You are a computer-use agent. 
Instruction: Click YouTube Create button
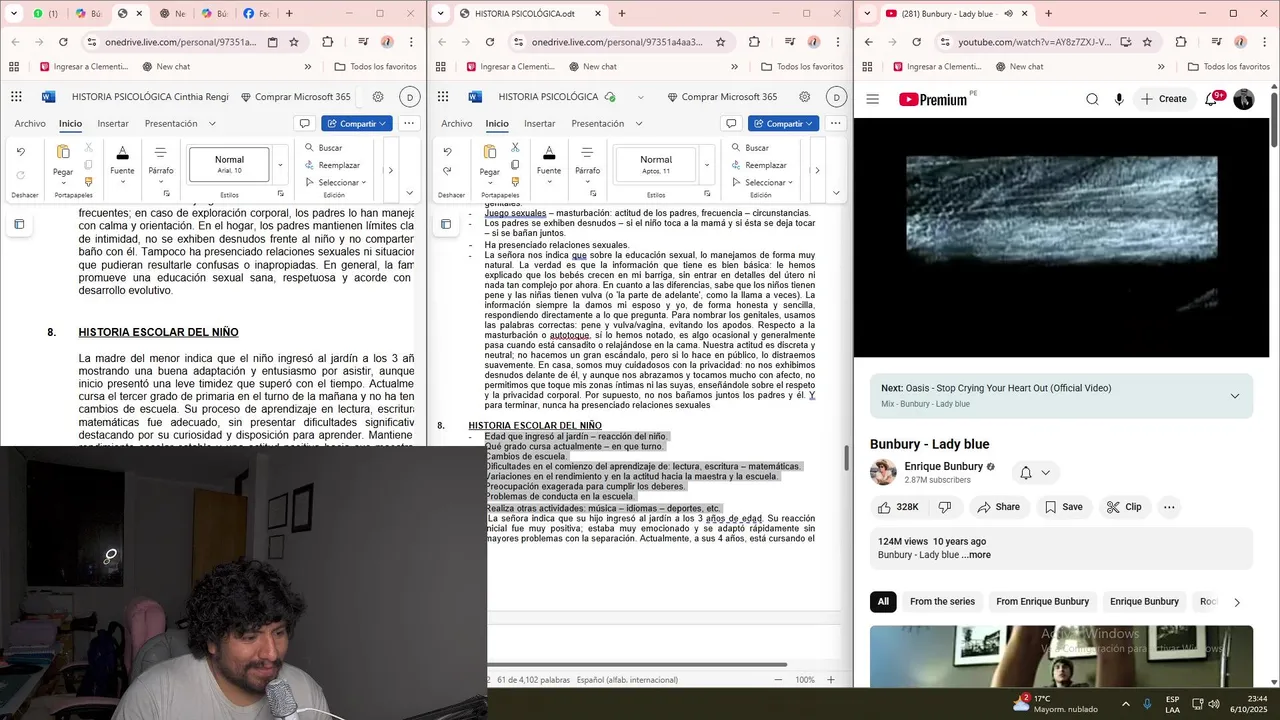(1164, 99)
